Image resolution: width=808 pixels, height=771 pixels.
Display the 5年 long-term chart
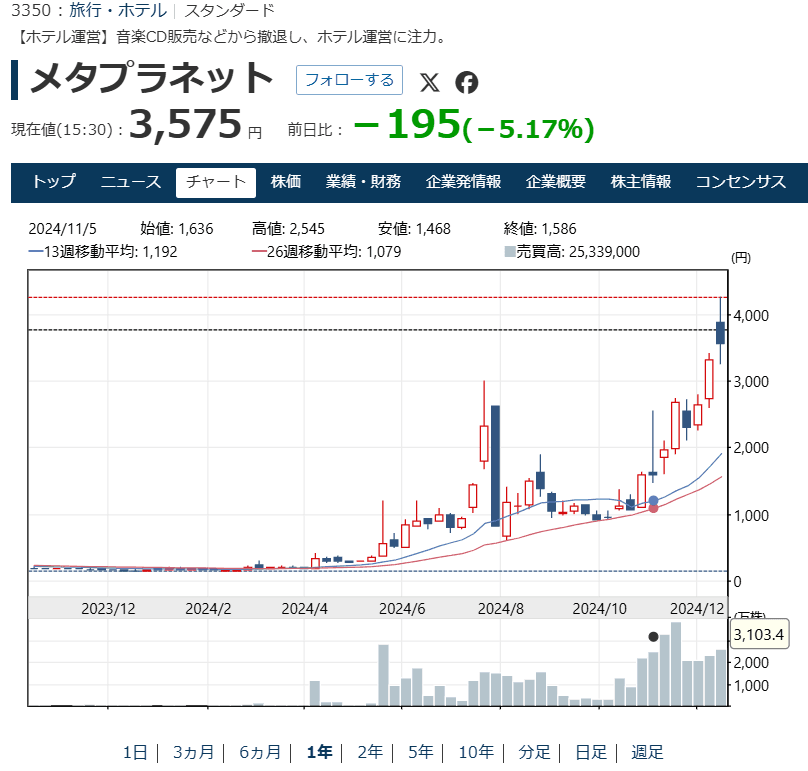point(421,751)
